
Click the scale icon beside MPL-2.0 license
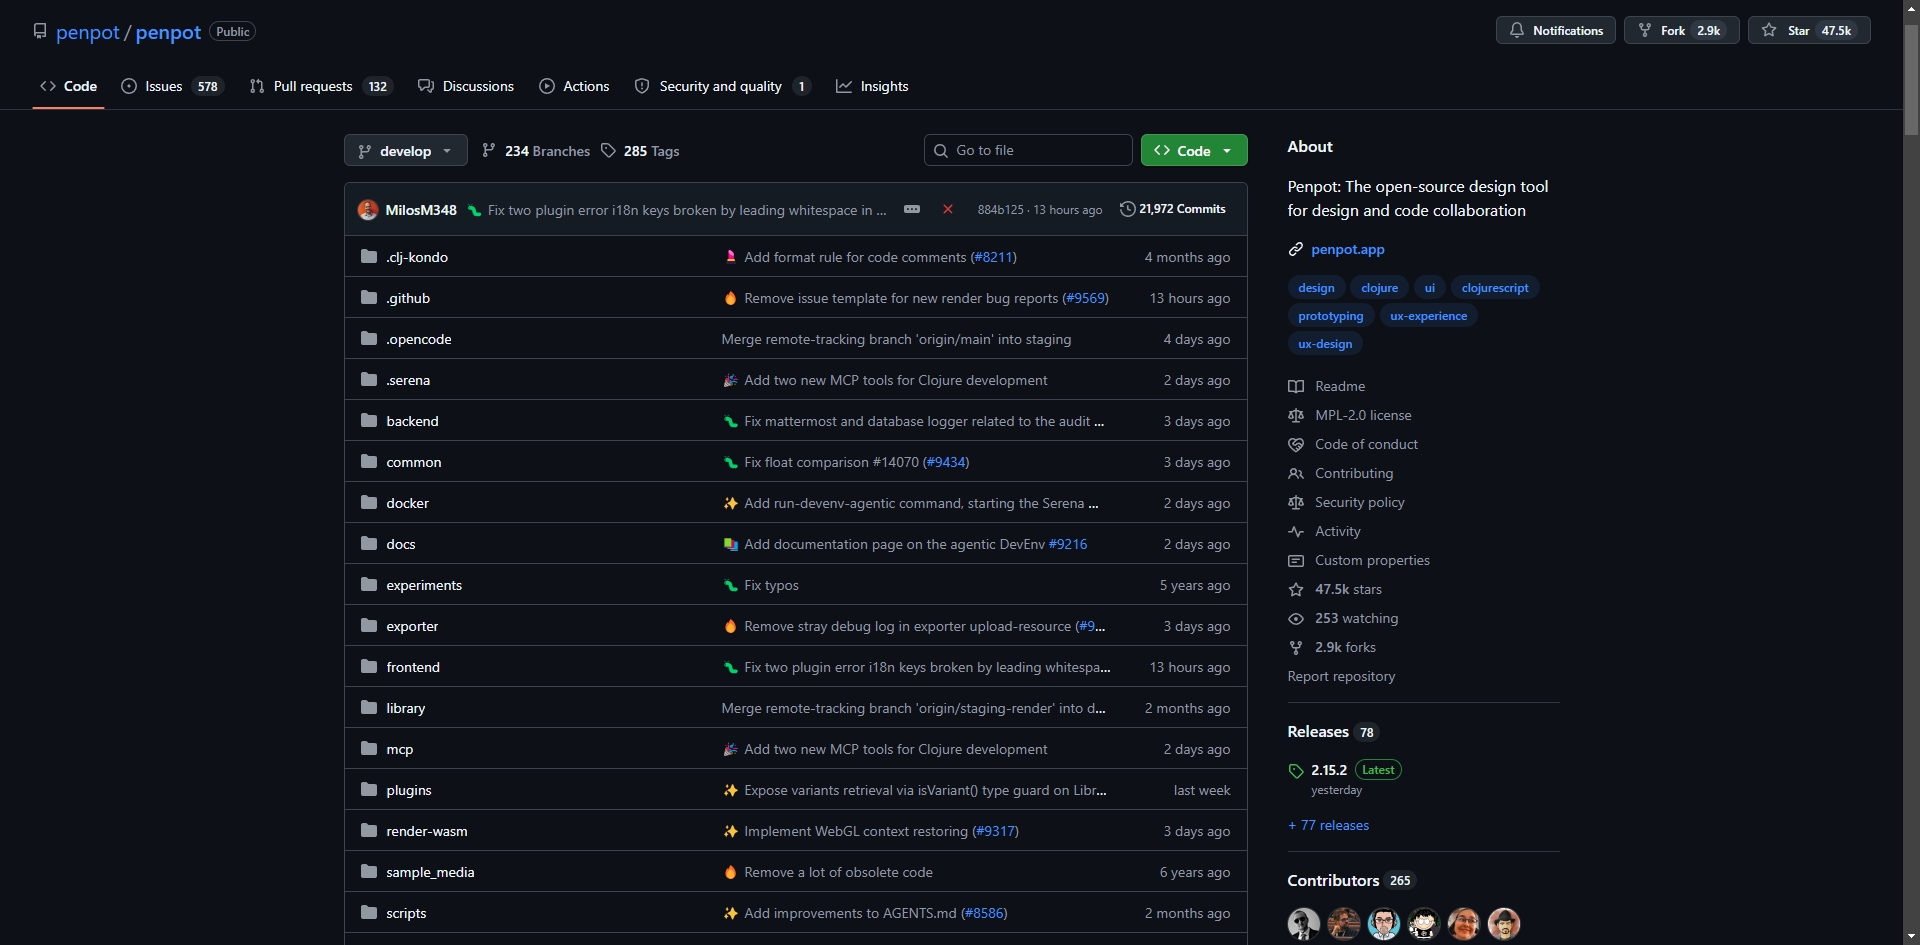pos(1296,416)
